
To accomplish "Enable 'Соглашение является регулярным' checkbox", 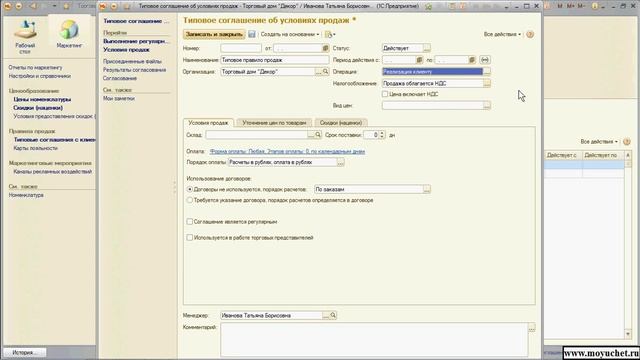I will [x=189, y=222].
